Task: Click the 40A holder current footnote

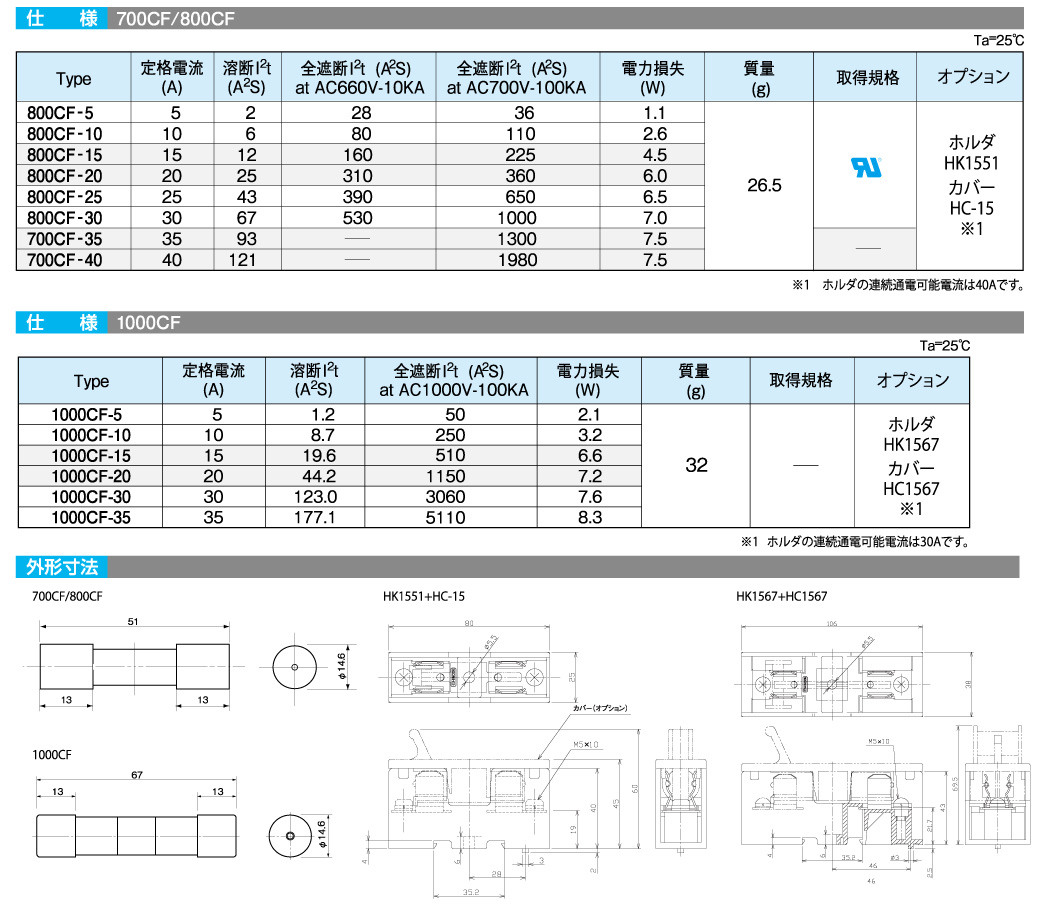Action: (x=909, y=286)
